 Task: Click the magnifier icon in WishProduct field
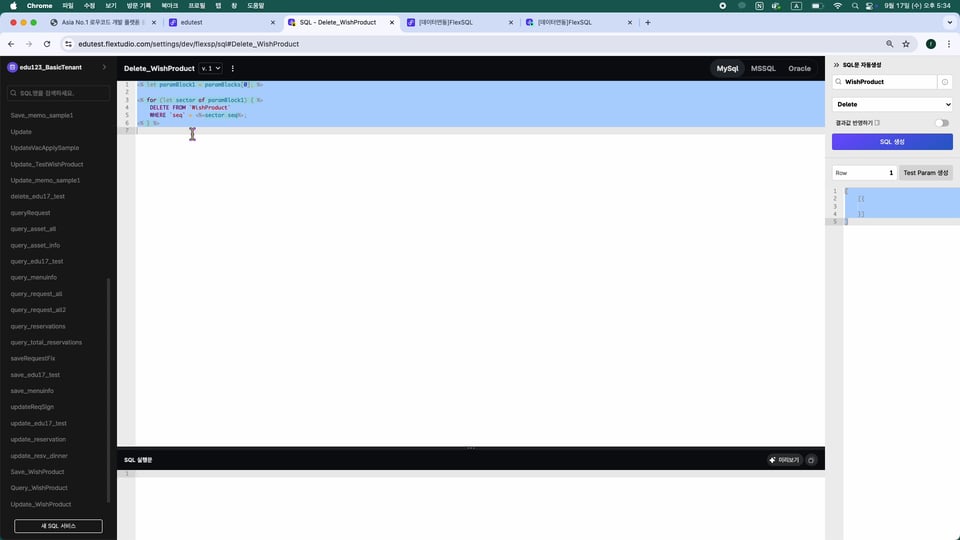click(839, 82)
